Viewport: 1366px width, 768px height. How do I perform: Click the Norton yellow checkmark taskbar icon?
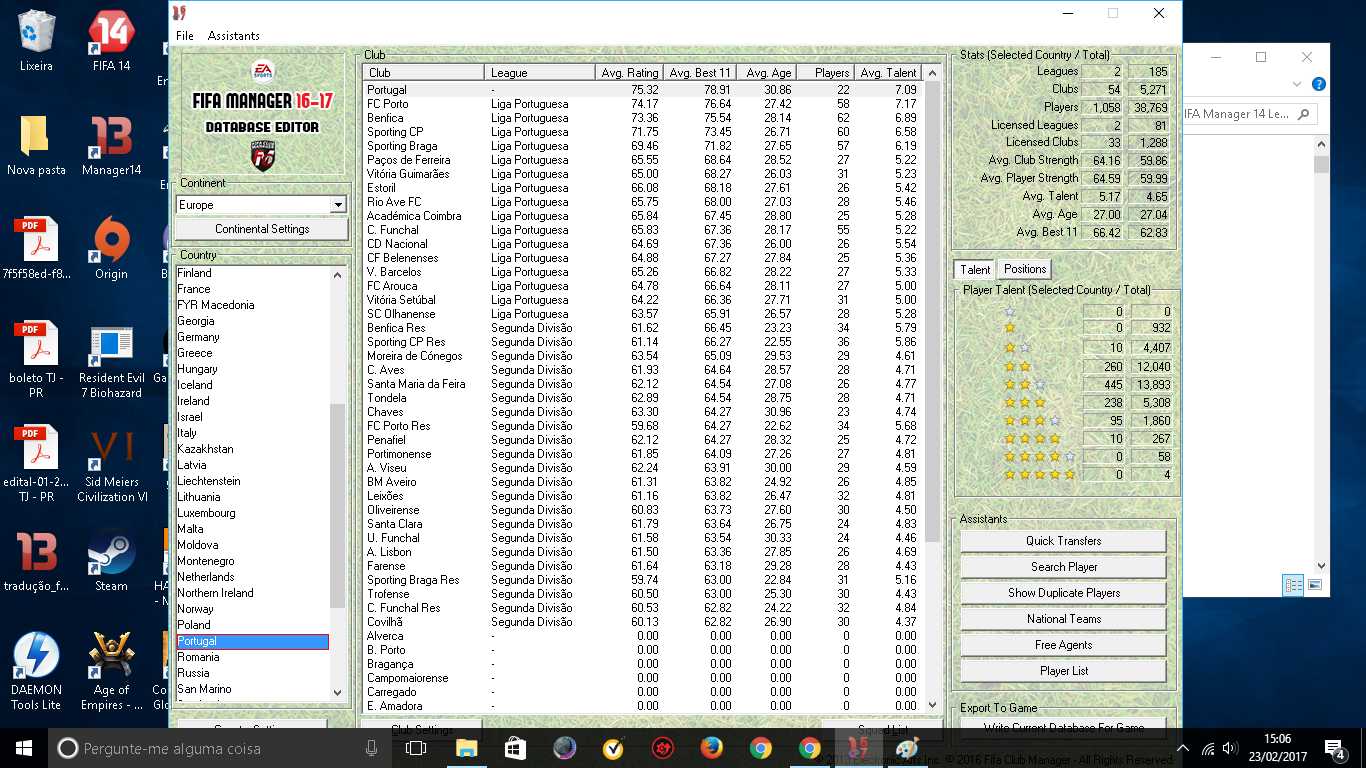coord(613,748)
